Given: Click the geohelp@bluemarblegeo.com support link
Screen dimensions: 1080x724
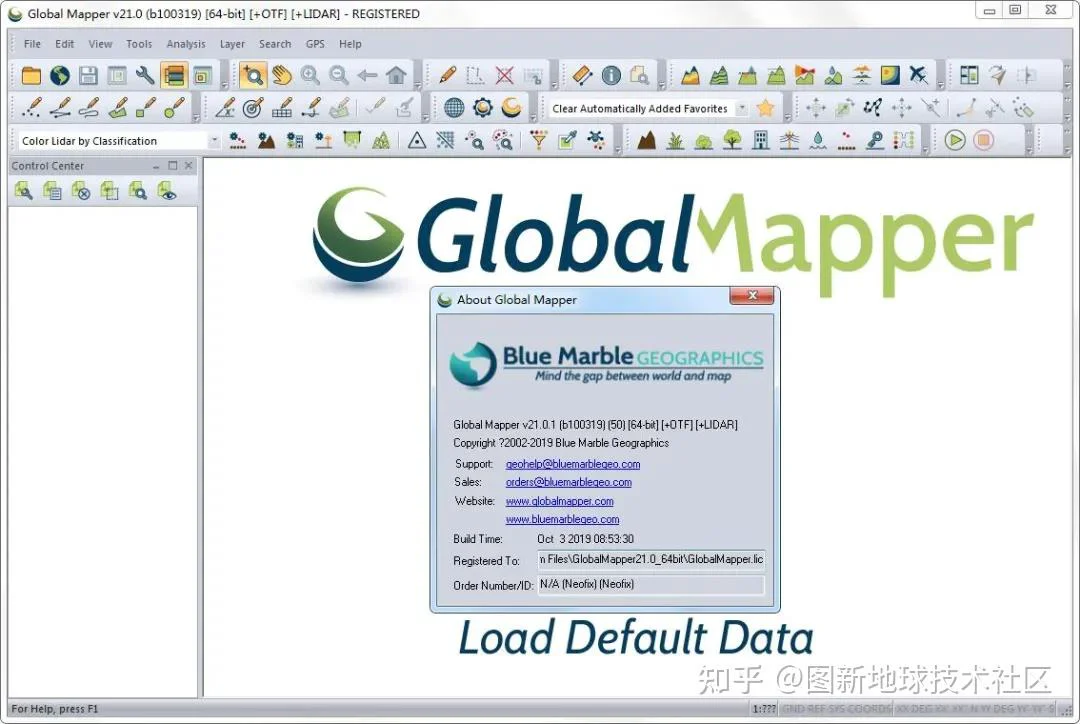Looking at the screenshot, I should (x=573, y=464).
